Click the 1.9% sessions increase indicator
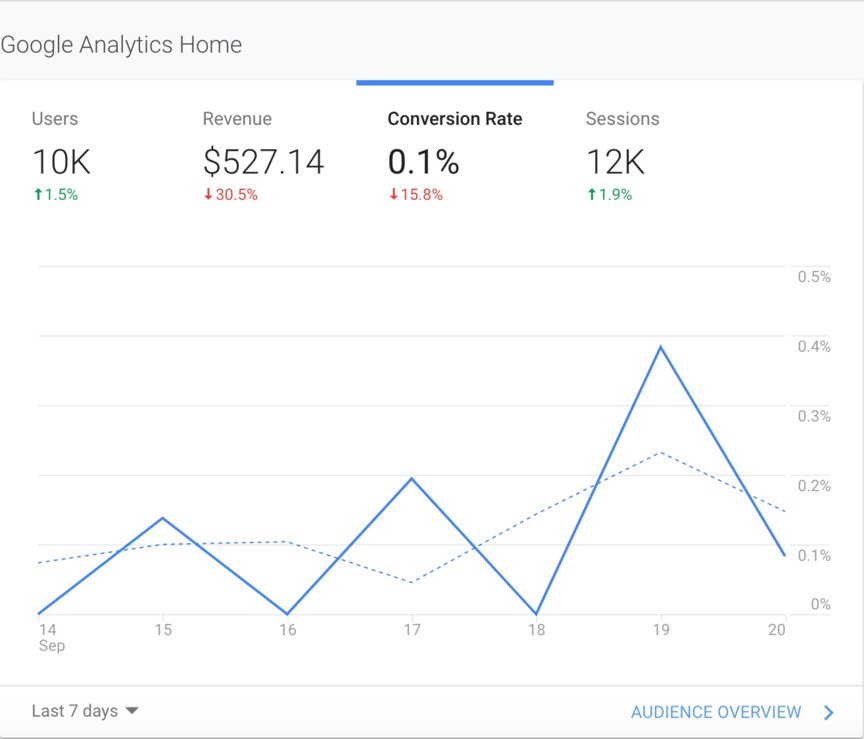This screenshot has height=739, width=864. click(609, 195)
